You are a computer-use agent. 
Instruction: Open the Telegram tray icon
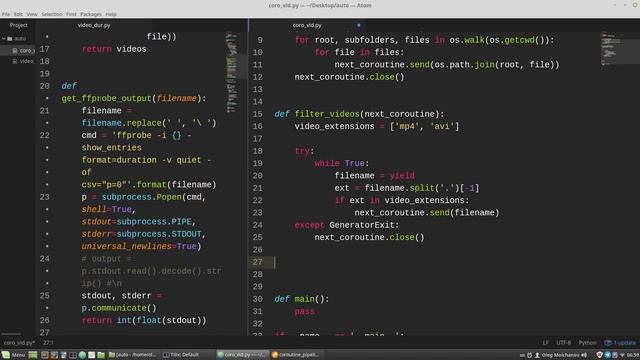[x=607, y=355]
